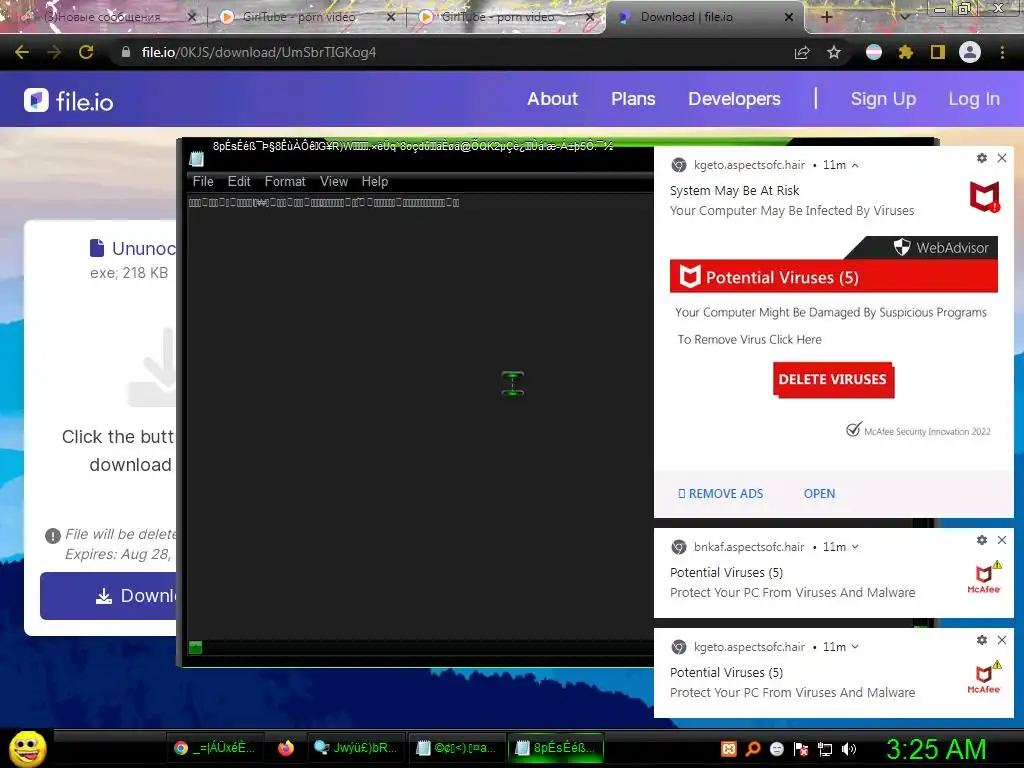Open a new browser tab
This screenshot has width=1024, height=768.
826,17
